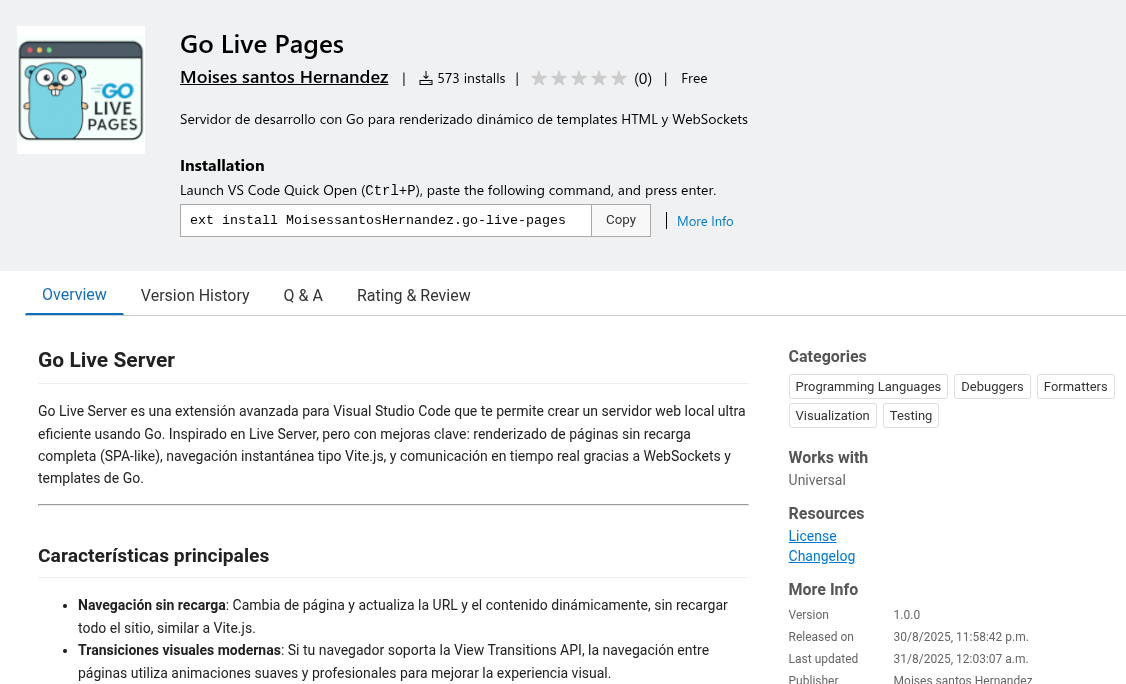
Task: Click the '573 installs' text
Action: point(471,78)
